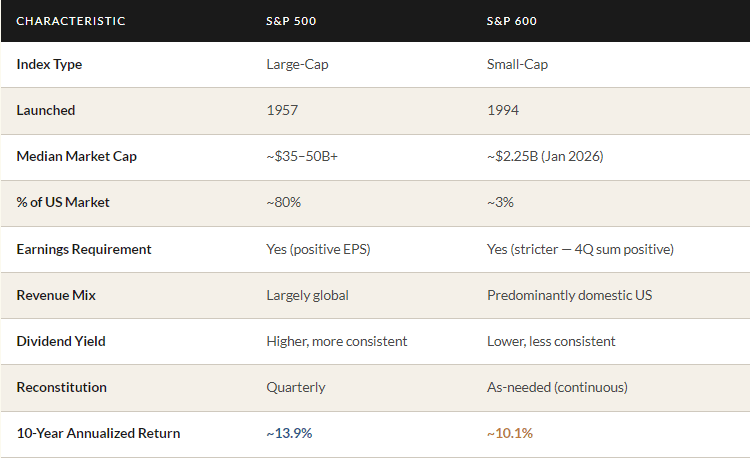The height and width of the screenshot is (458, 750).
Task: Select the % of US Market label
Action: (63, 202)
